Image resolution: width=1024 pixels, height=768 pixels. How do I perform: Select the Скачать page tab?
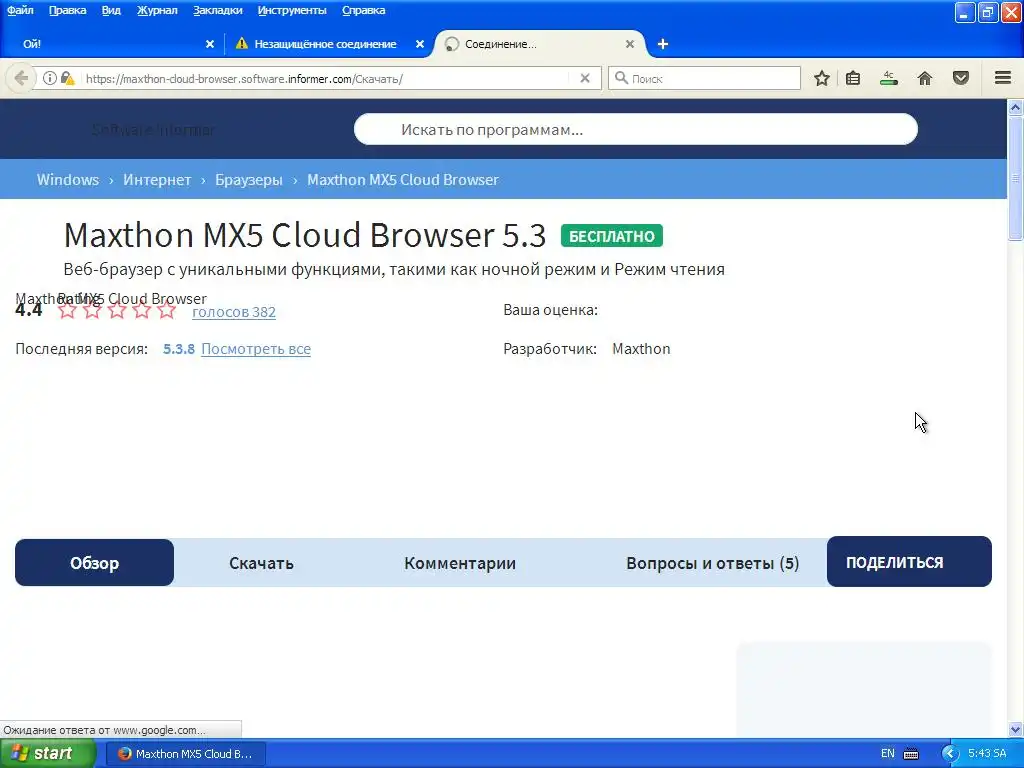click(x=261, y=563)
